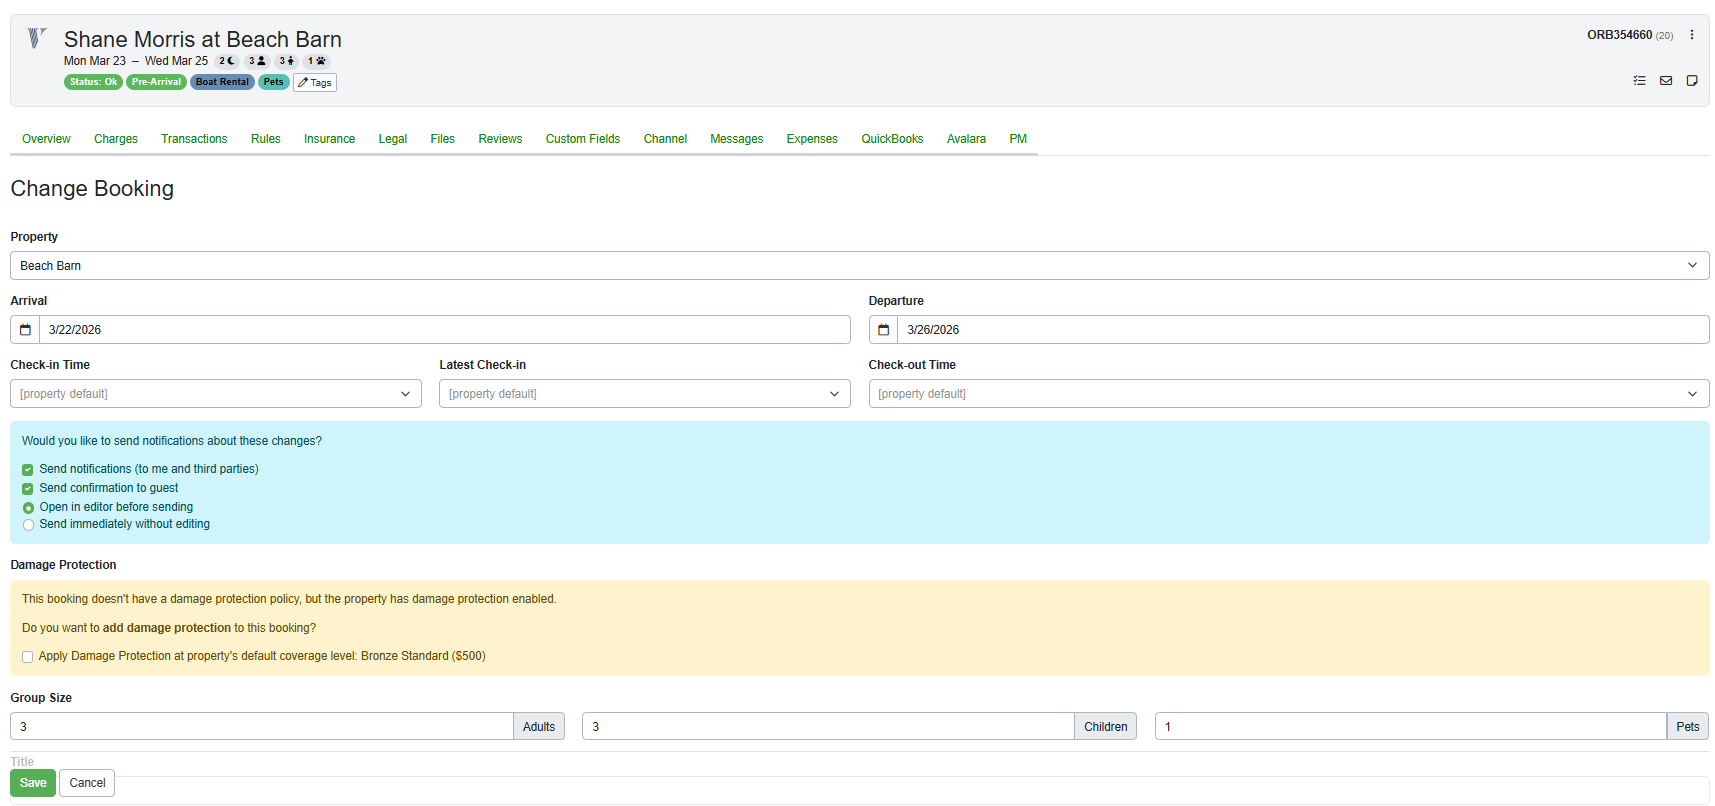The height and width of the screenshot is (806, 1715).
Task: Click the Departure calendar icon
Action: [883, 330]
